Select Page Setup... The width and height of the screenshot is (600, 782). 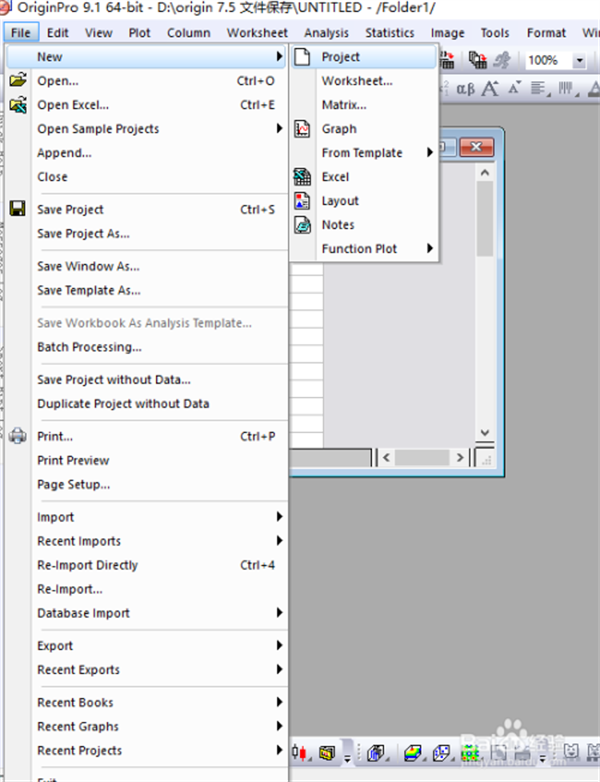tap(147, 484)
